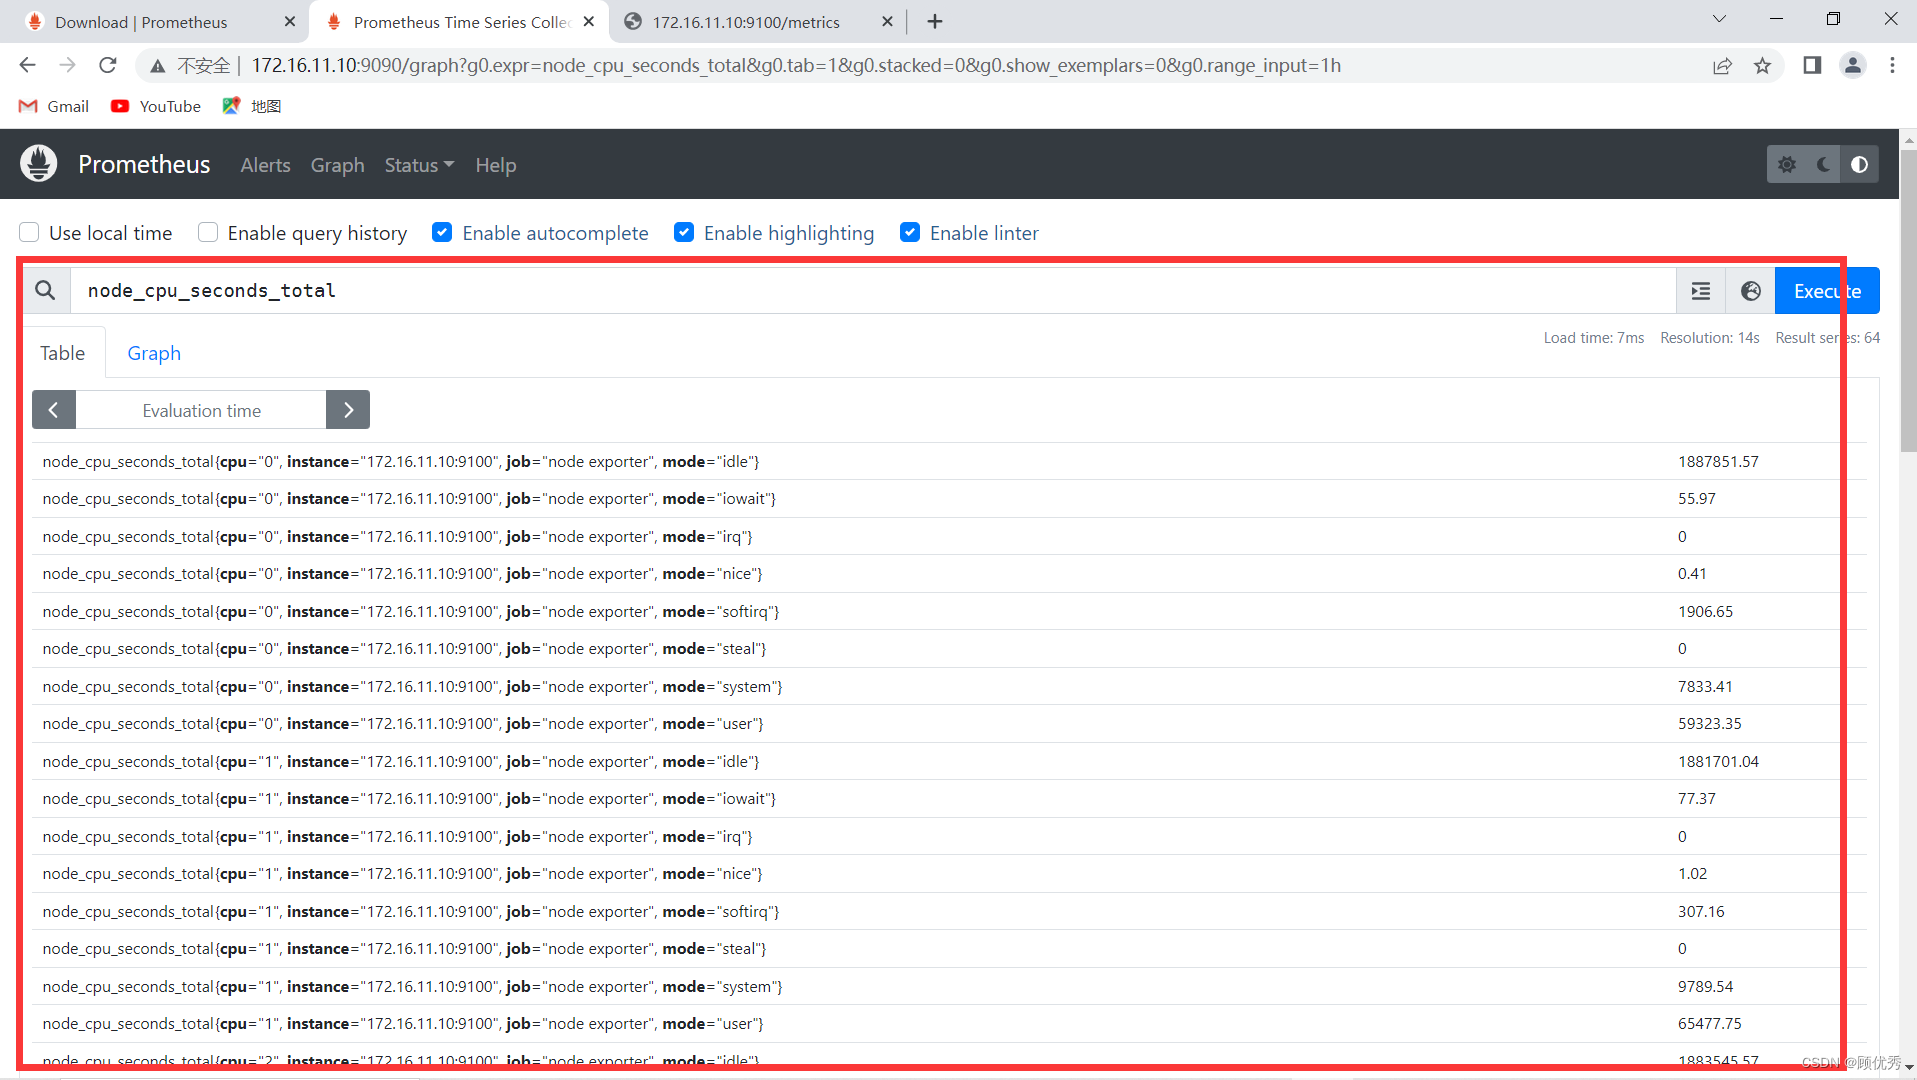Click the search magnifier in query bar
1917x1080 pixels.
46,290
